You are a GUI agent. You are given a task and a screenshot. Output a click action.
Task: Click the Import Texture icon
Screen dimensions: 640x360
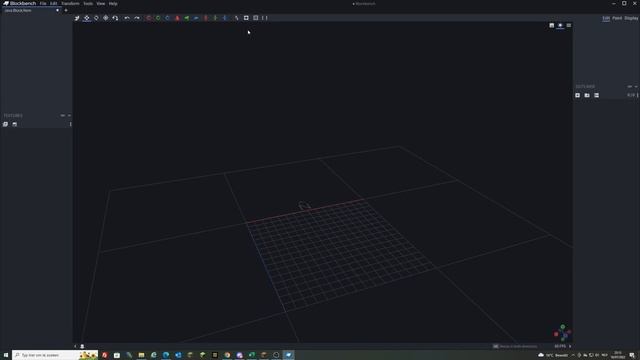click(x=5, y=124)
